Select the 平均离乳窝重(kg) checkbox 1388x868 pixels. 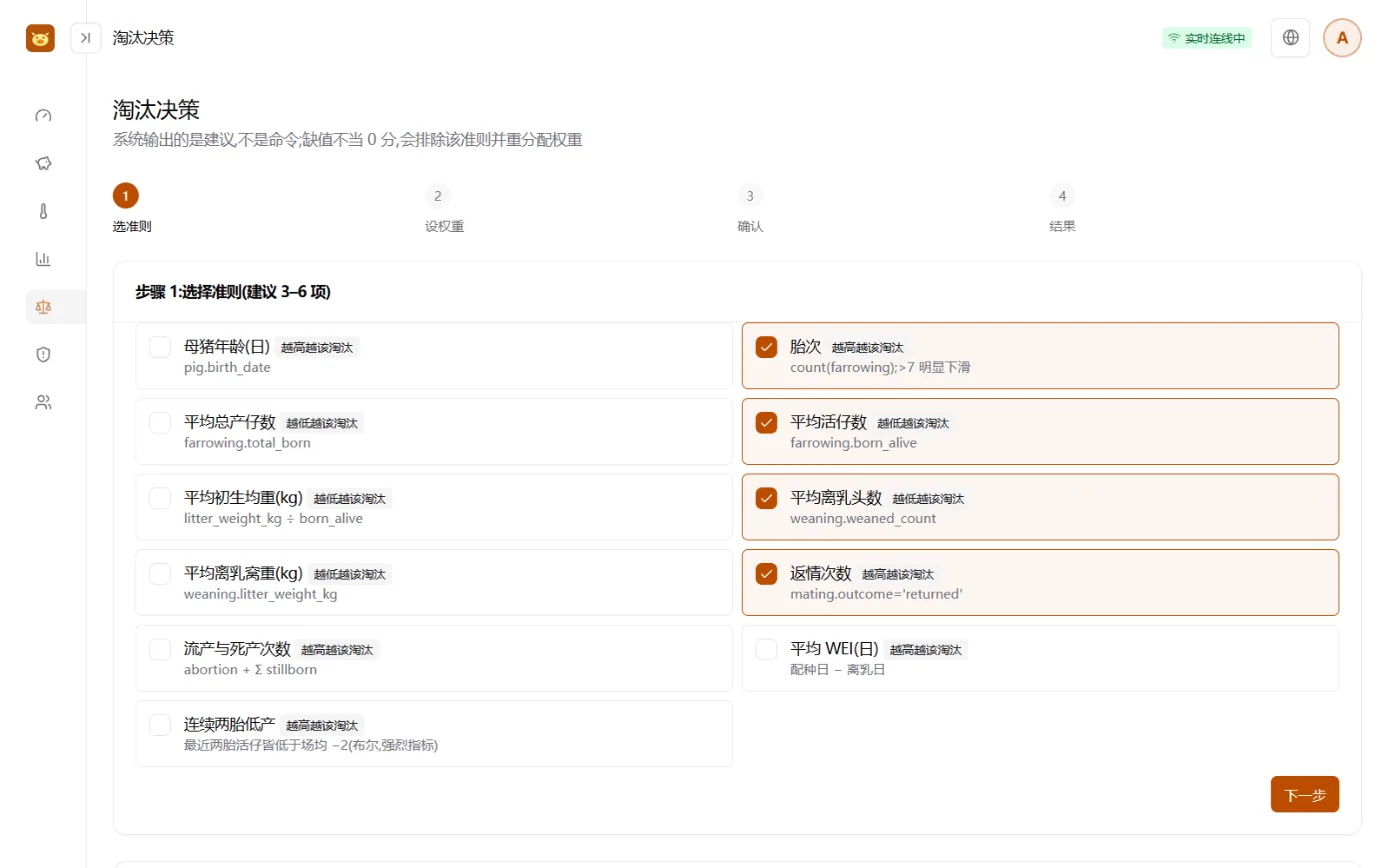click(160, 574)
